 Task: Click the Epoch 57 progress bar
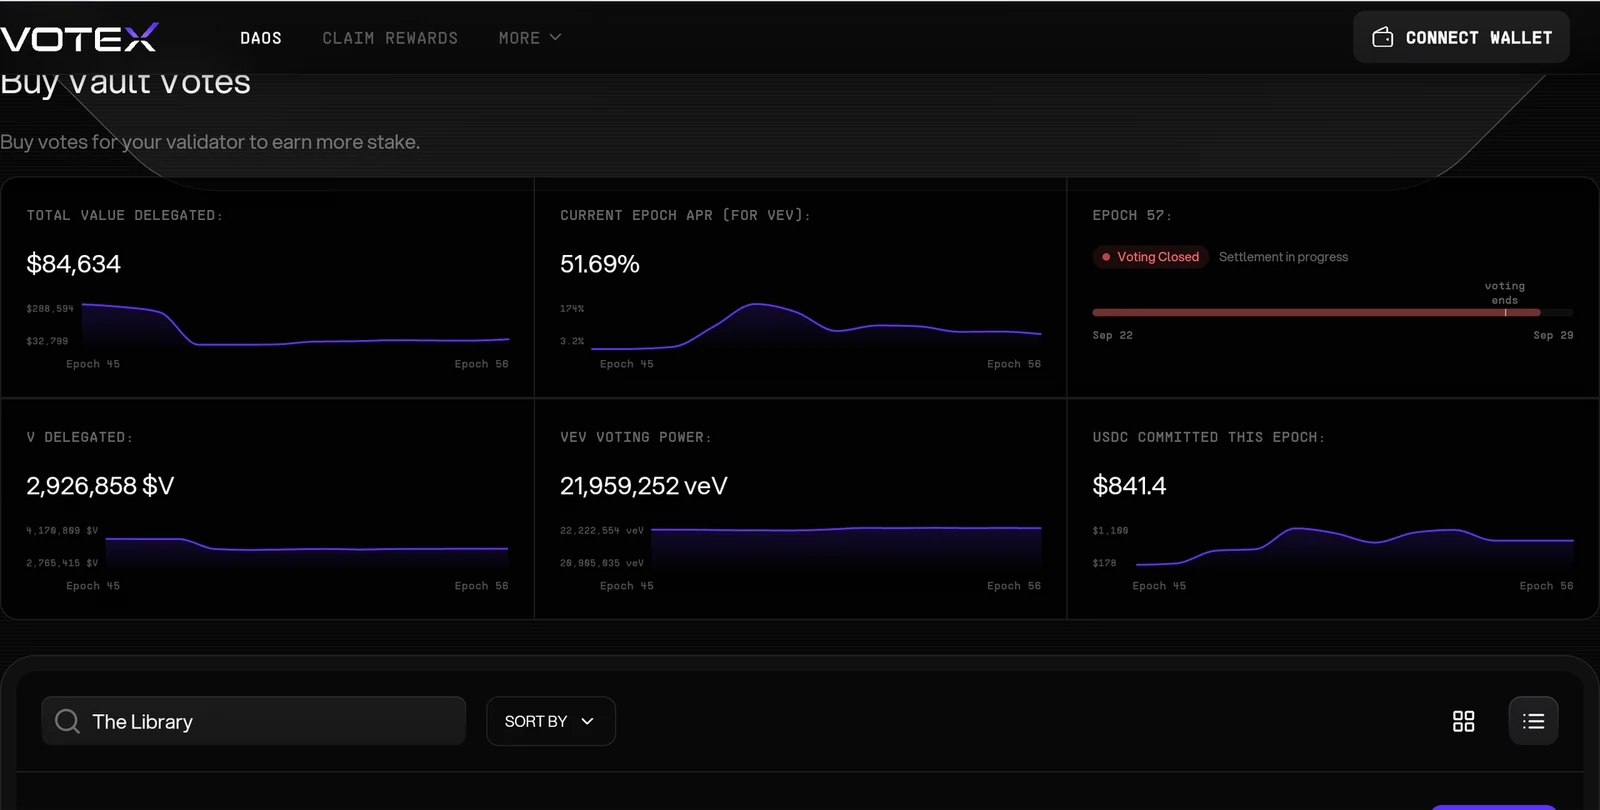1332,313
